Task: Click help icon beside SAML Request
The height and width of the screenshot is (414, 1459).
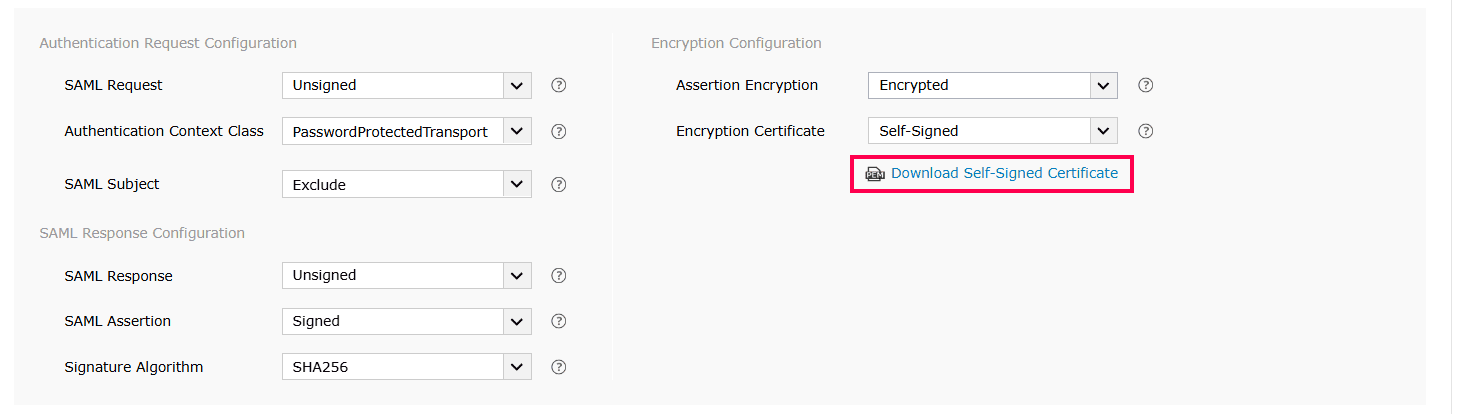Action: click(559, 86)
